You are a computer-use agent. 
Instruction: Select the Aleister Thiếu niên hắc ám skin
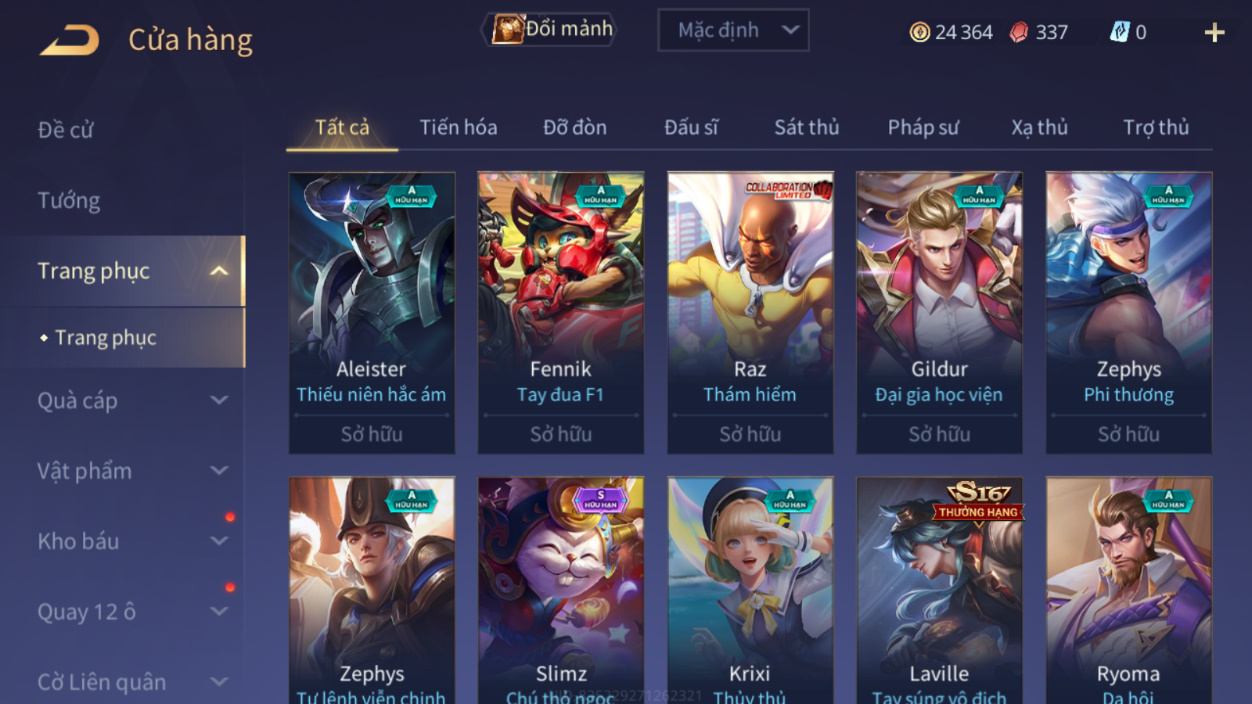(x=372, y=313)
